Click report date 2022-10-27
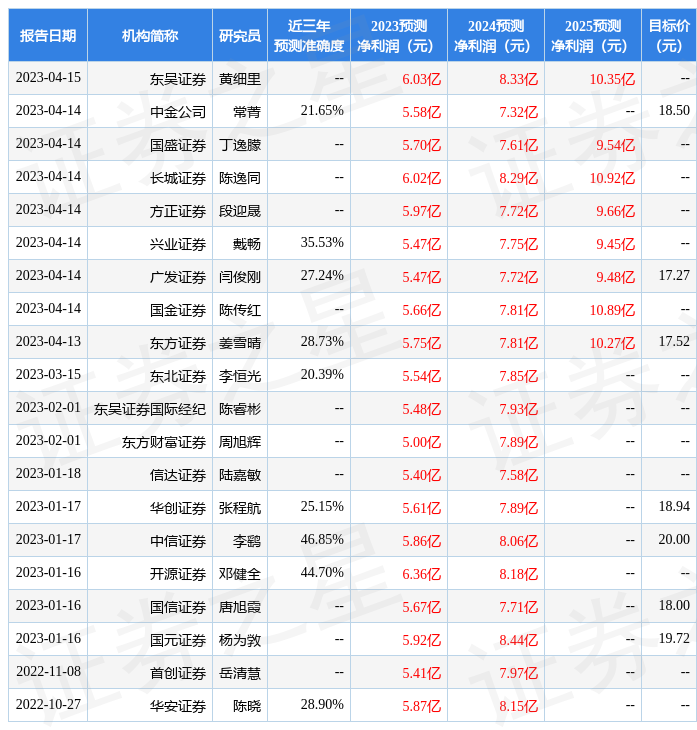The height and width of the screenshot is (730, 697). pos(48,705)
